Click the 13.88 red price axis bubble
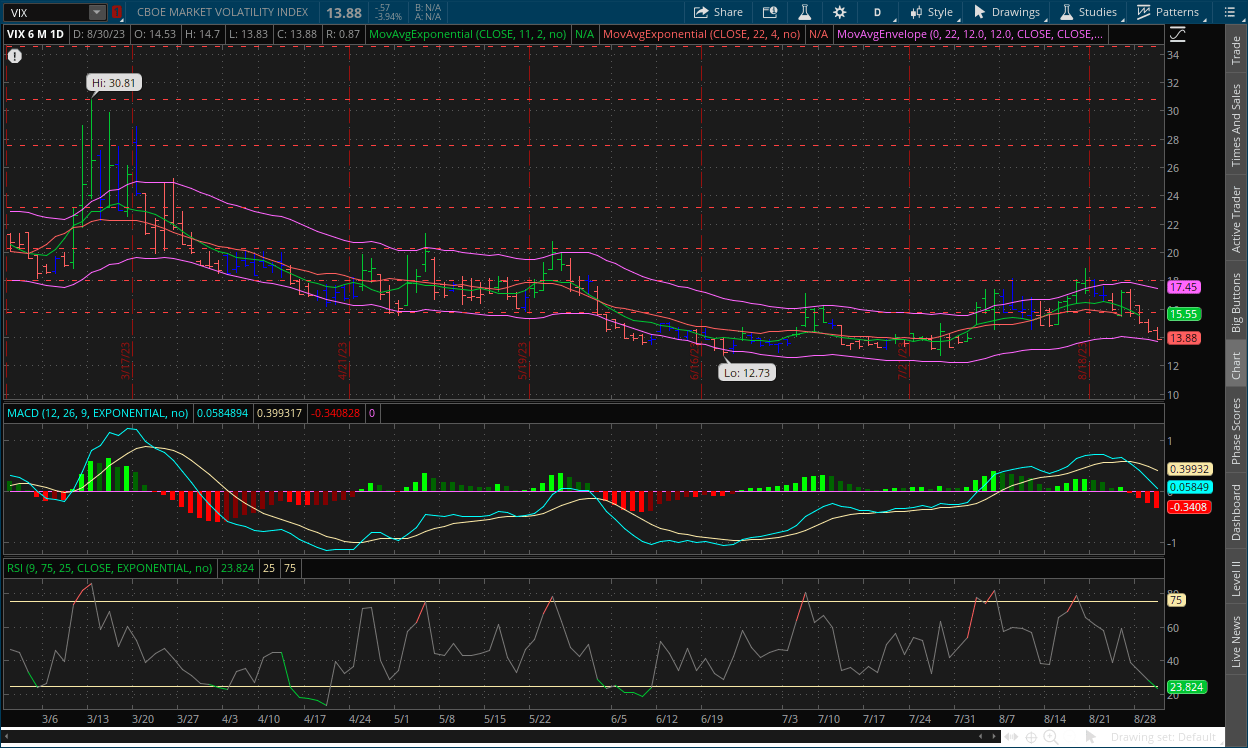This screenshot has height=748, width=1248. point(1183,338)
